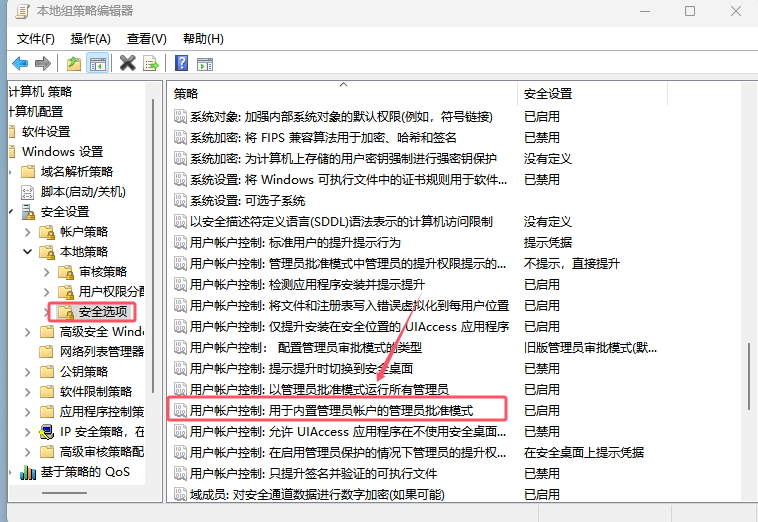
Task: Open the 文件(F) menu
Action: pos(36,38)
